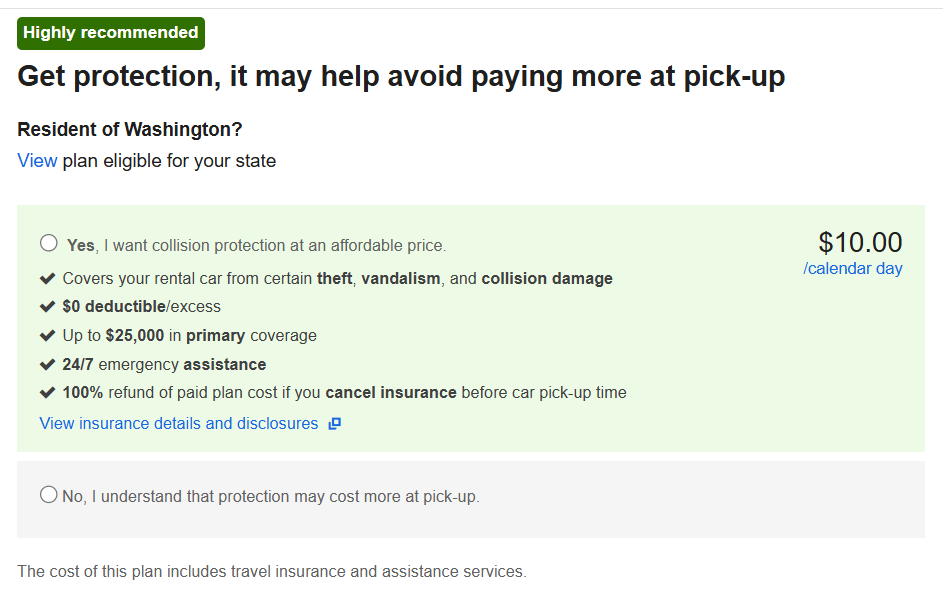Click the checkmark beside $25,000 primary coverage
This screenshot has height=597, width=943.
tap(47, 335)
